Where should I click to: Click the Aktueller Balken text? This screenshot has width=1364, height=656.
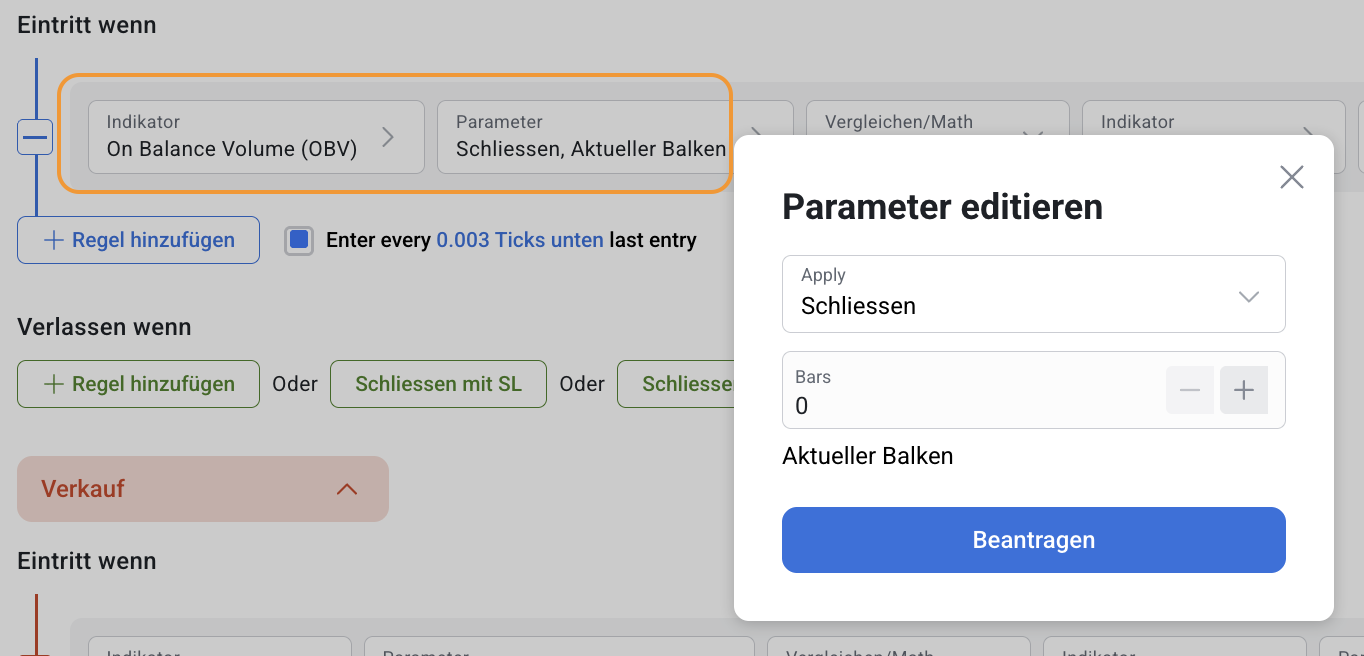[867, 456]
